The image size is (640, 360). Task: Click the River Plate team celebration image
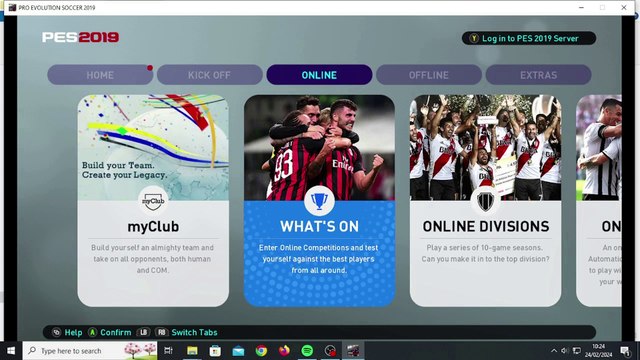[485, 147]
